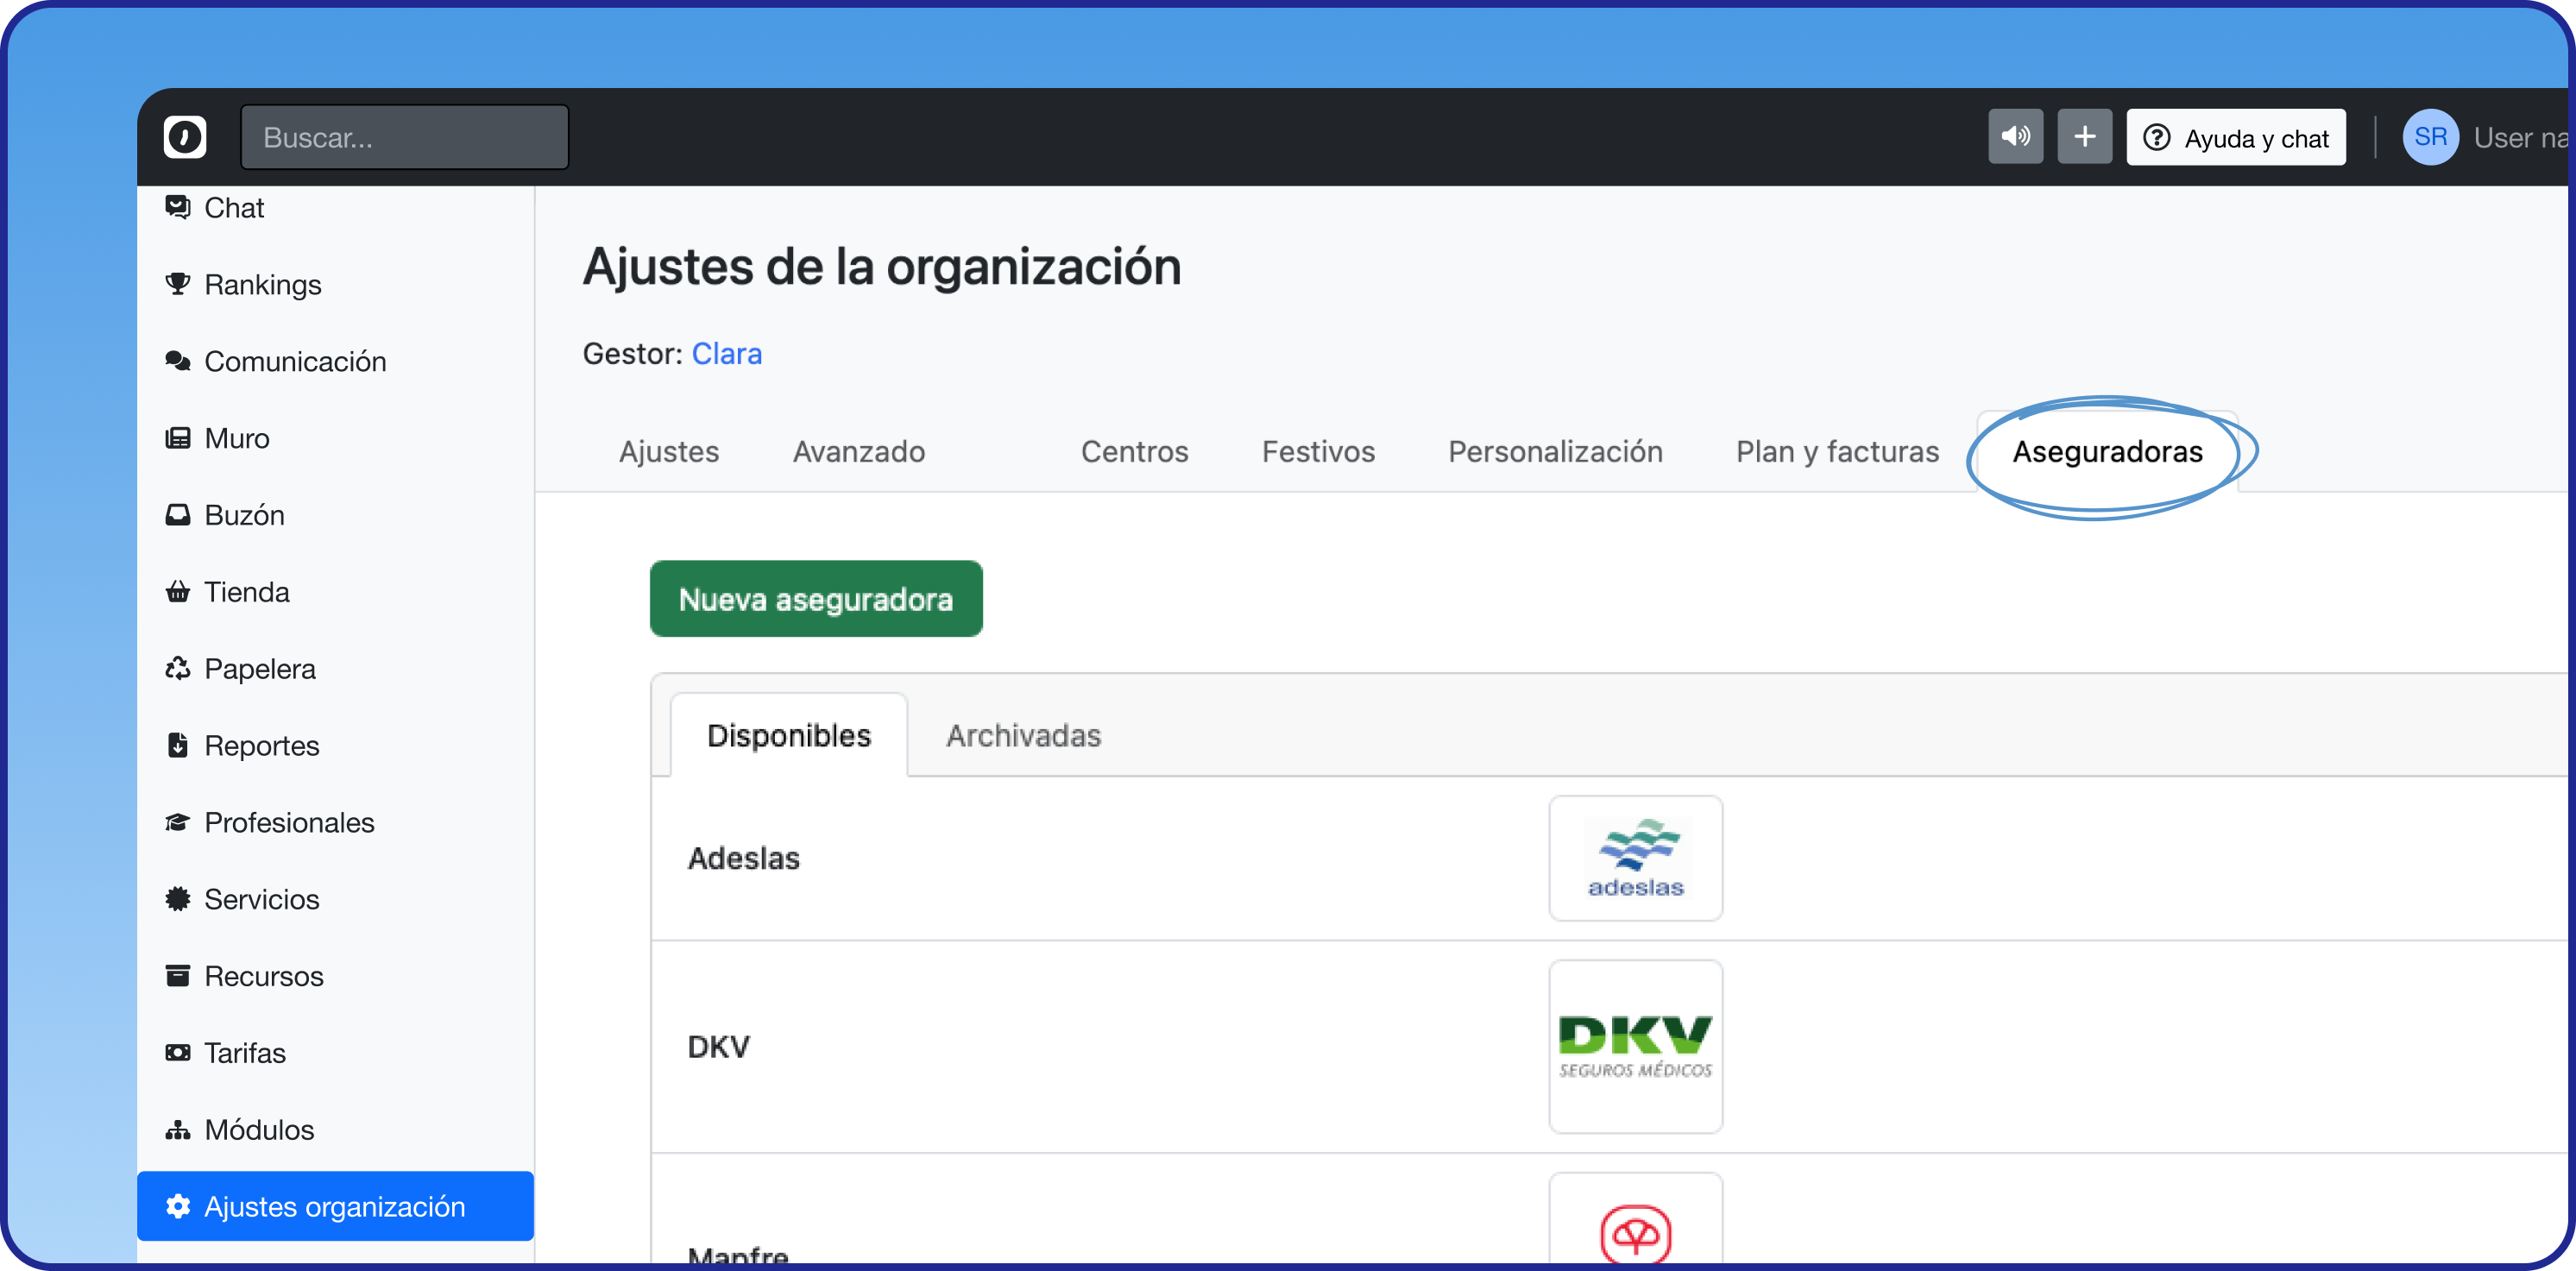Viewport: 2576px width, 1271px height.
Task: Open Ayuda y chat
Action: tap(2236, 137)
